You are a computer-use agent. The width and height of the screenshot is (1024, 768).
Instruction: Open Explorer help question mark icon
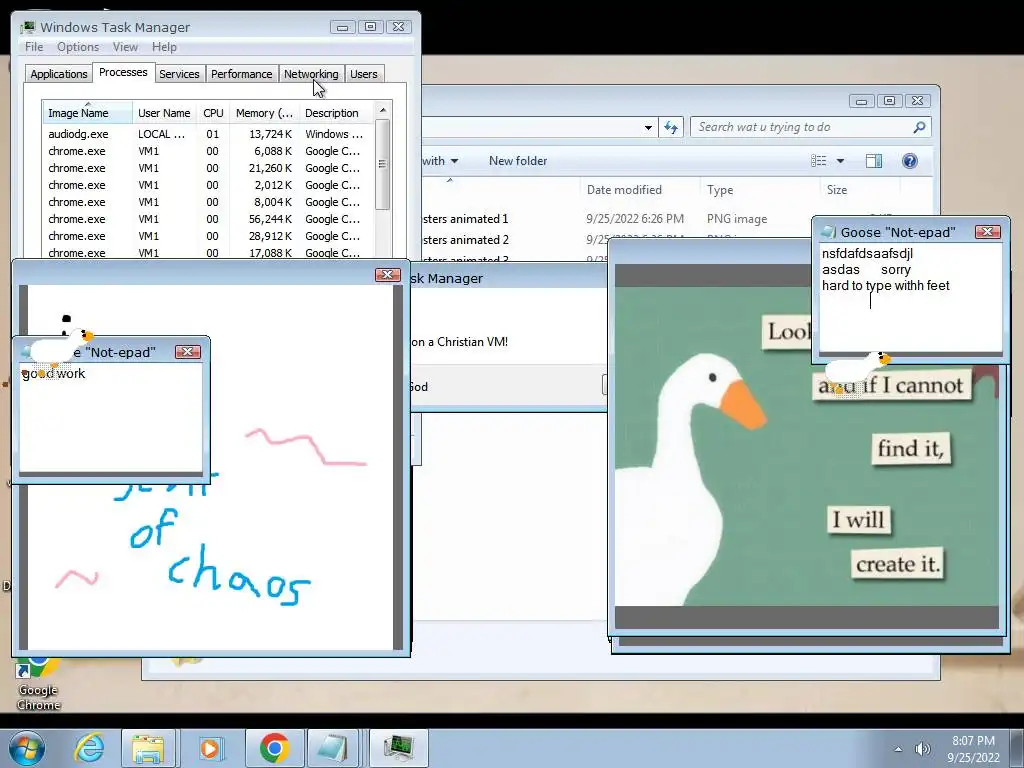point(910,161)
